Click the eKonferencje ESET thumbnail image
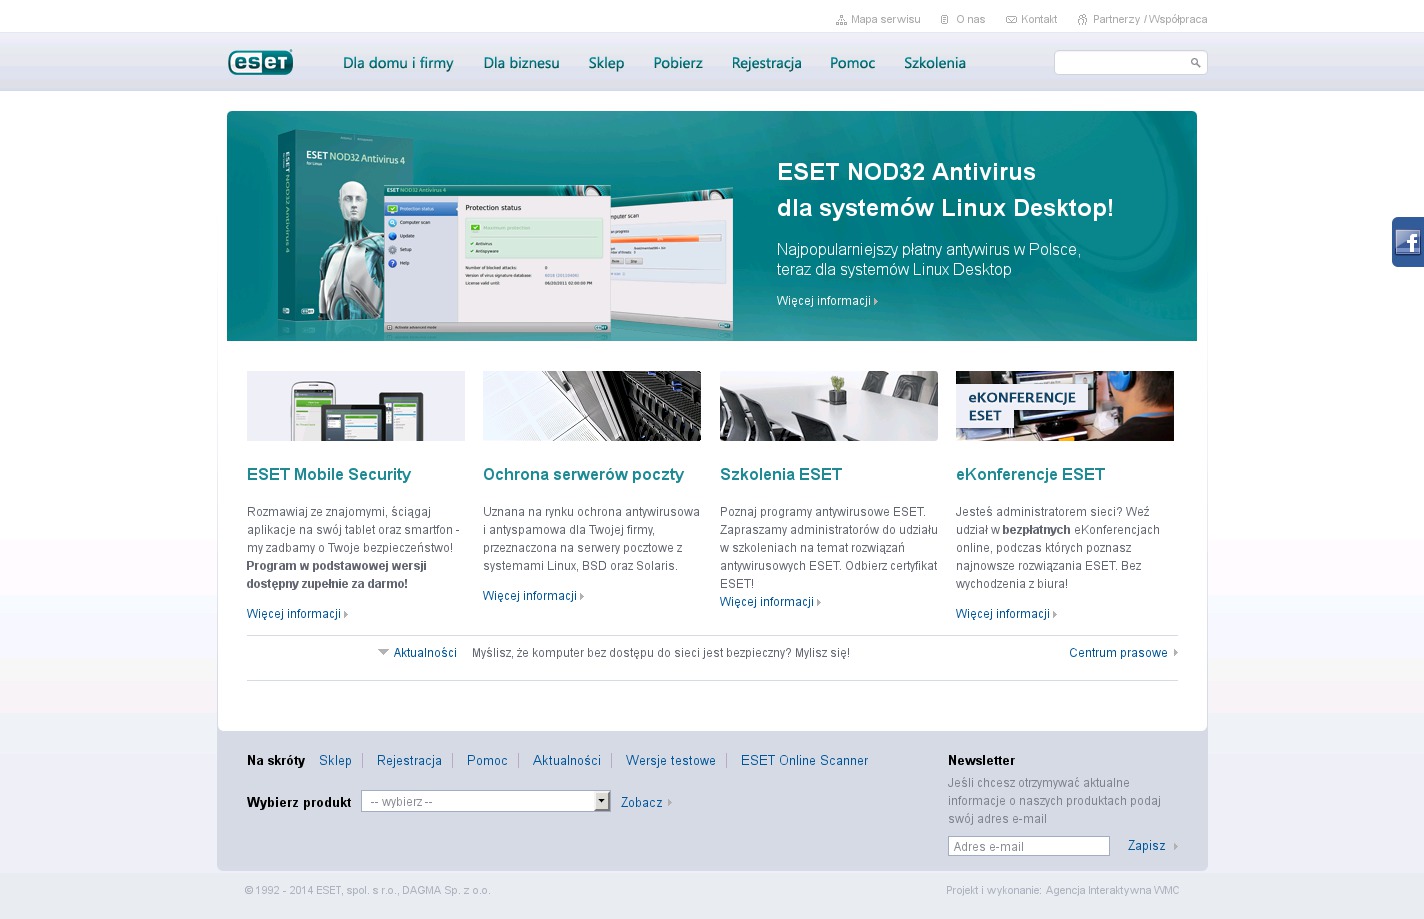This screenshot has width=1424, height=919. (x=1064, y=406)
